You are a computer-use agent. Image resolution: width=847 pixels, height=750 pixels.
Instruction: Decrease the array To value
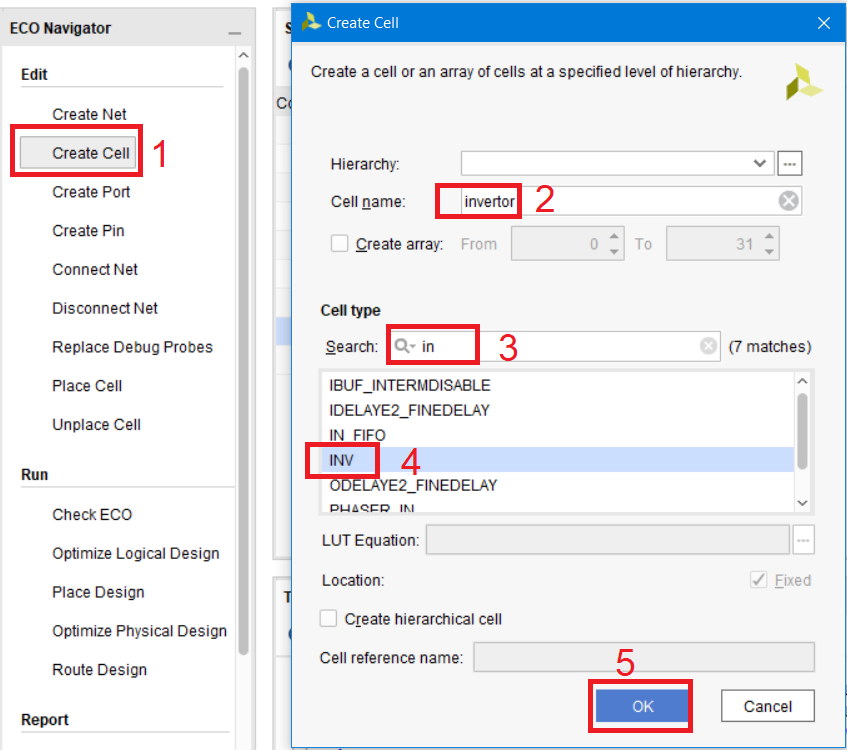pos(769,251)
